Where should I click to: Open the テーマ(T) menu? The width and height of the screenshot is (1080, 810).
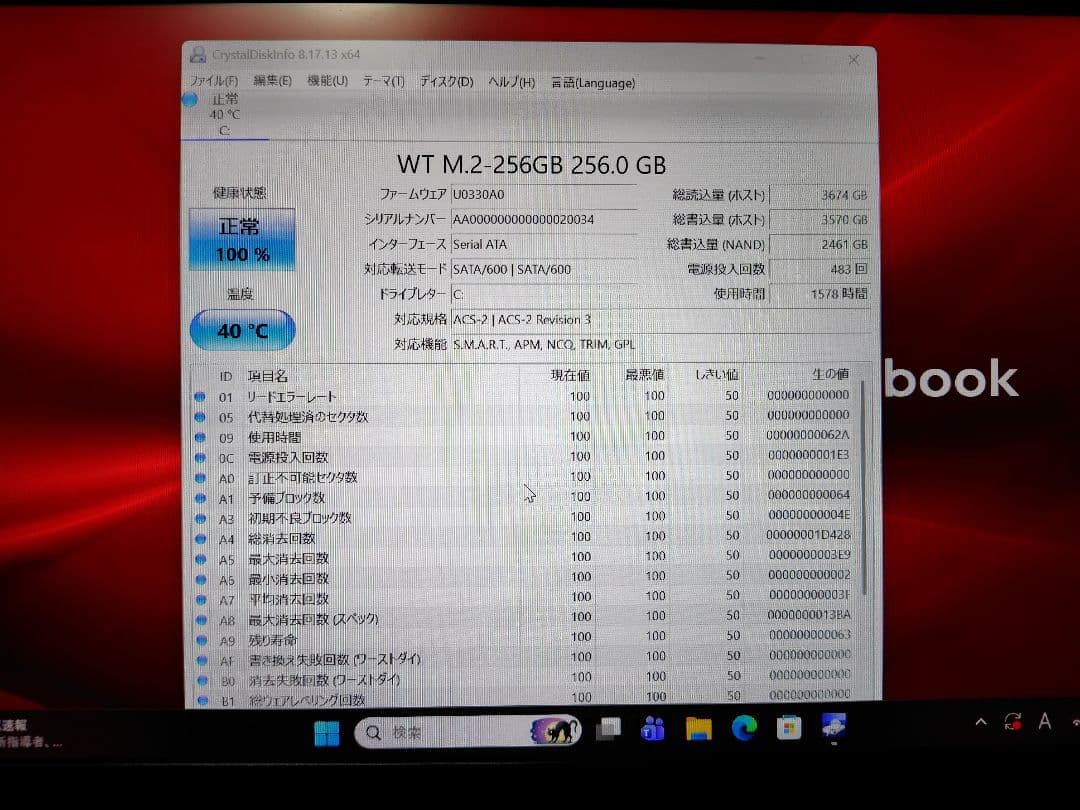[x=384, y=82]
